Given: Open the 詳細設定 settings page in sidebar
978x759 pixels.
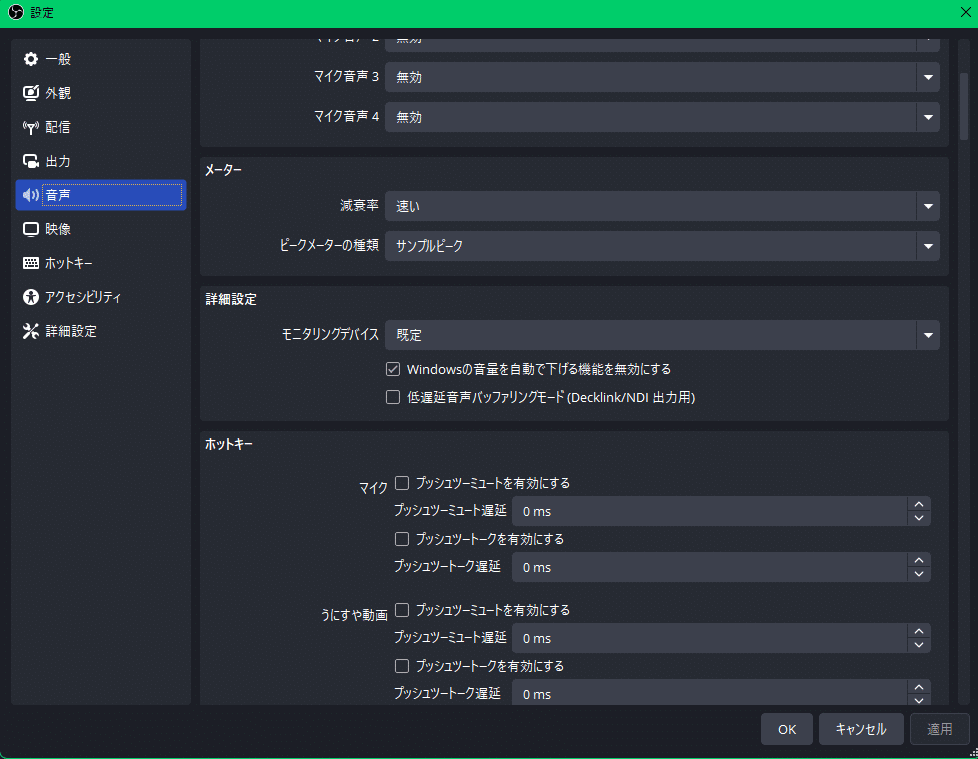Looking at the screenshot, I should (101, 331).
